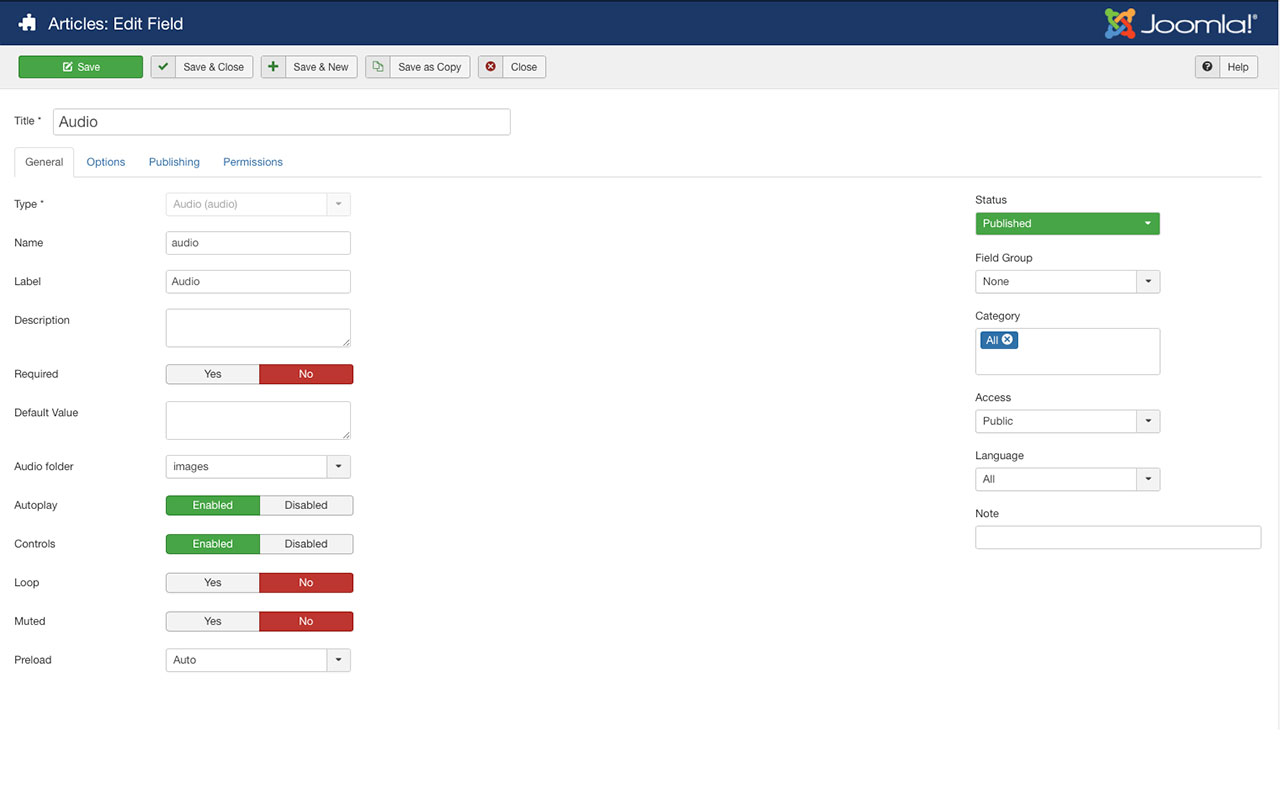Click the Label input field
Image resolution: width=1280 pixels, height=800 pixels.
pos(258,281)
